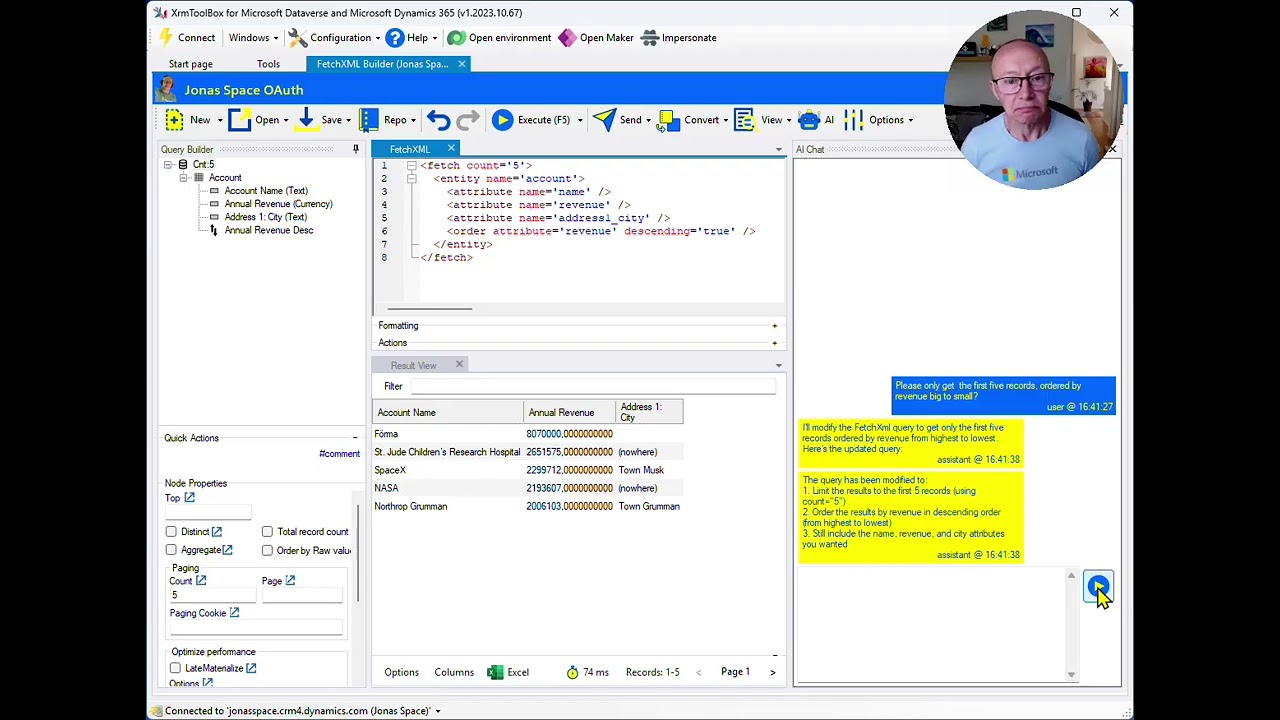
Task: Open the Windows dropdown menu
Action: coord(254,38)
